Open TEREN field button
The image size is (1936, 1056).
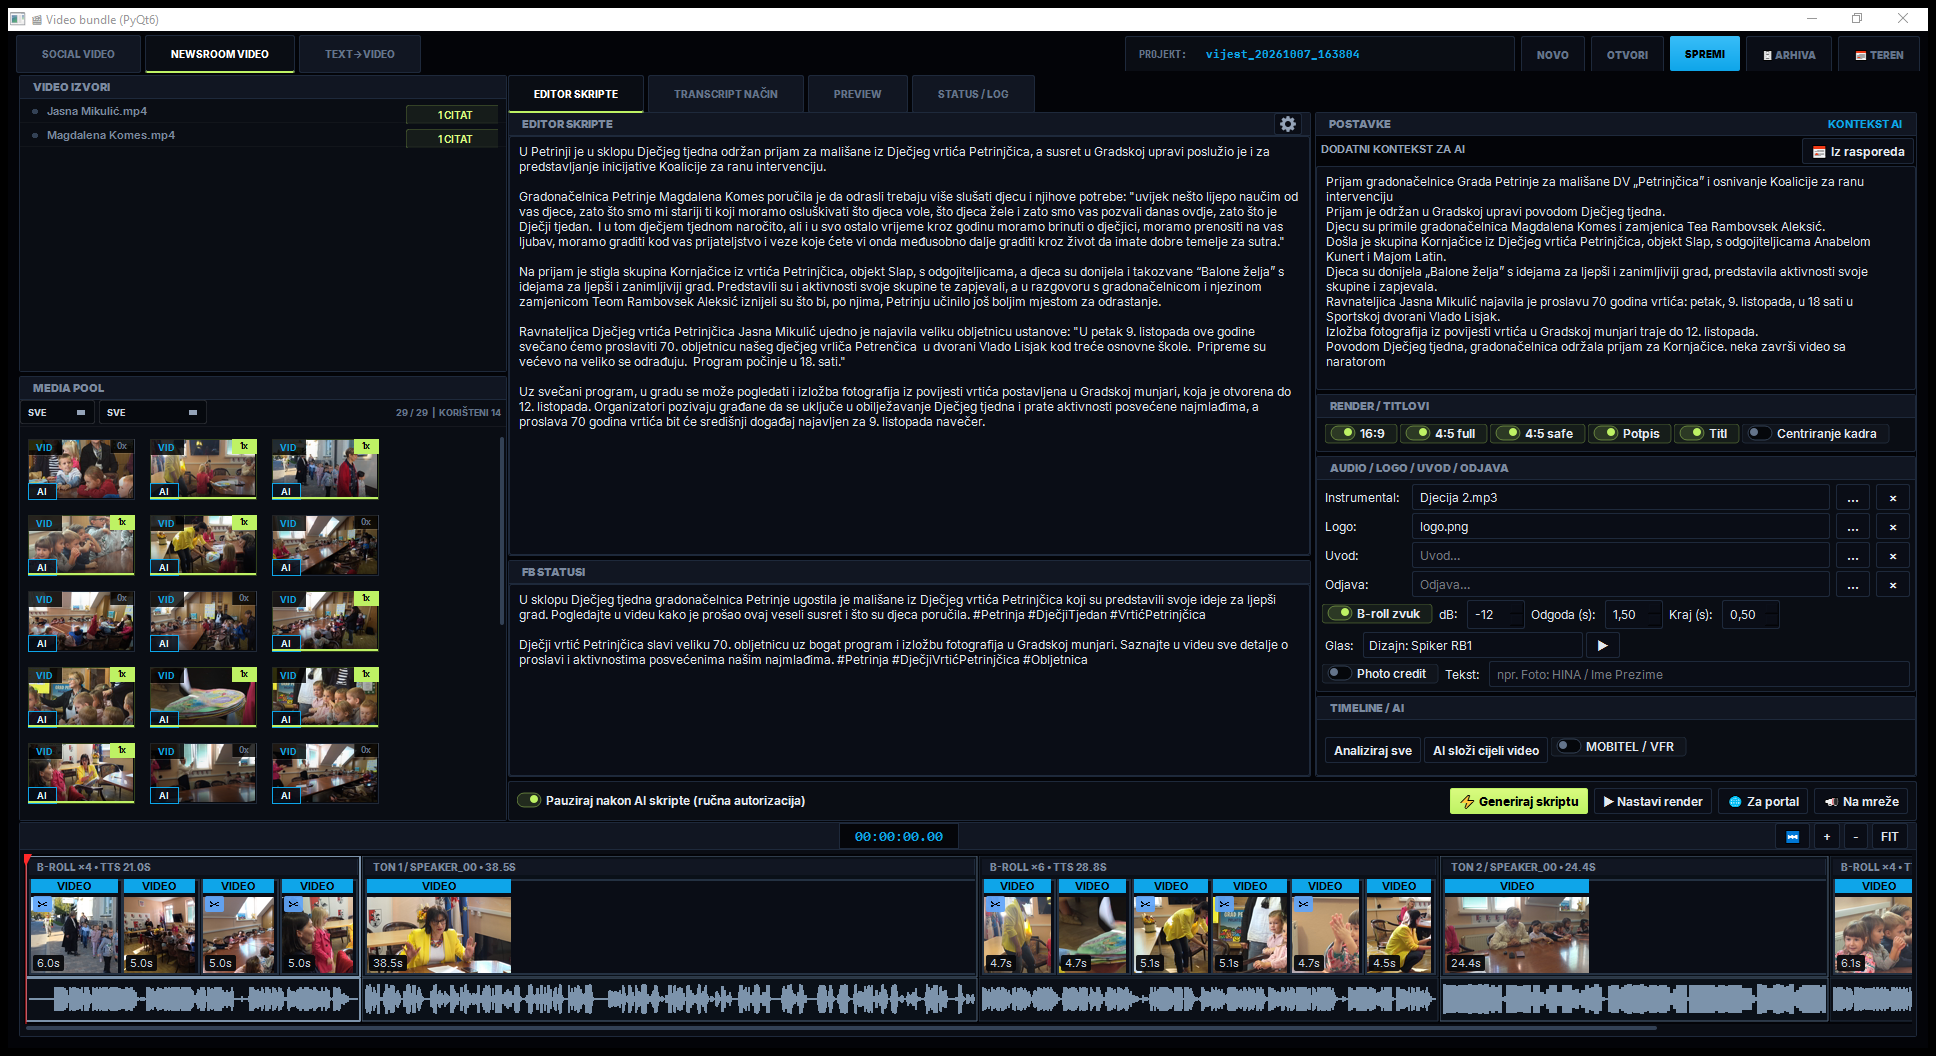pyautogui.click(x=1879, y=55)
